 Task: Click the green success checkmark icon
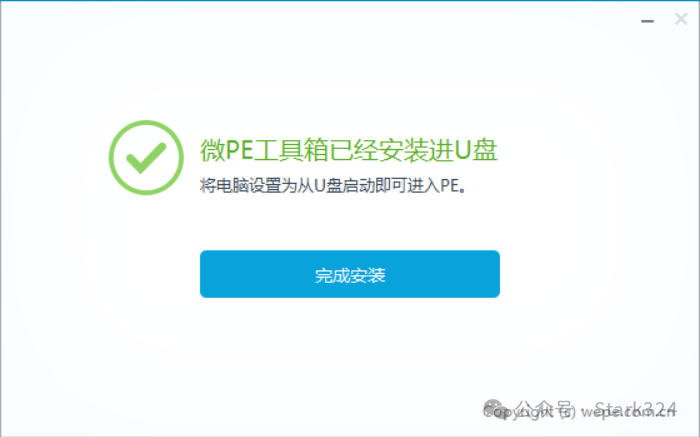pyautogui.click(x=146, y=157)
